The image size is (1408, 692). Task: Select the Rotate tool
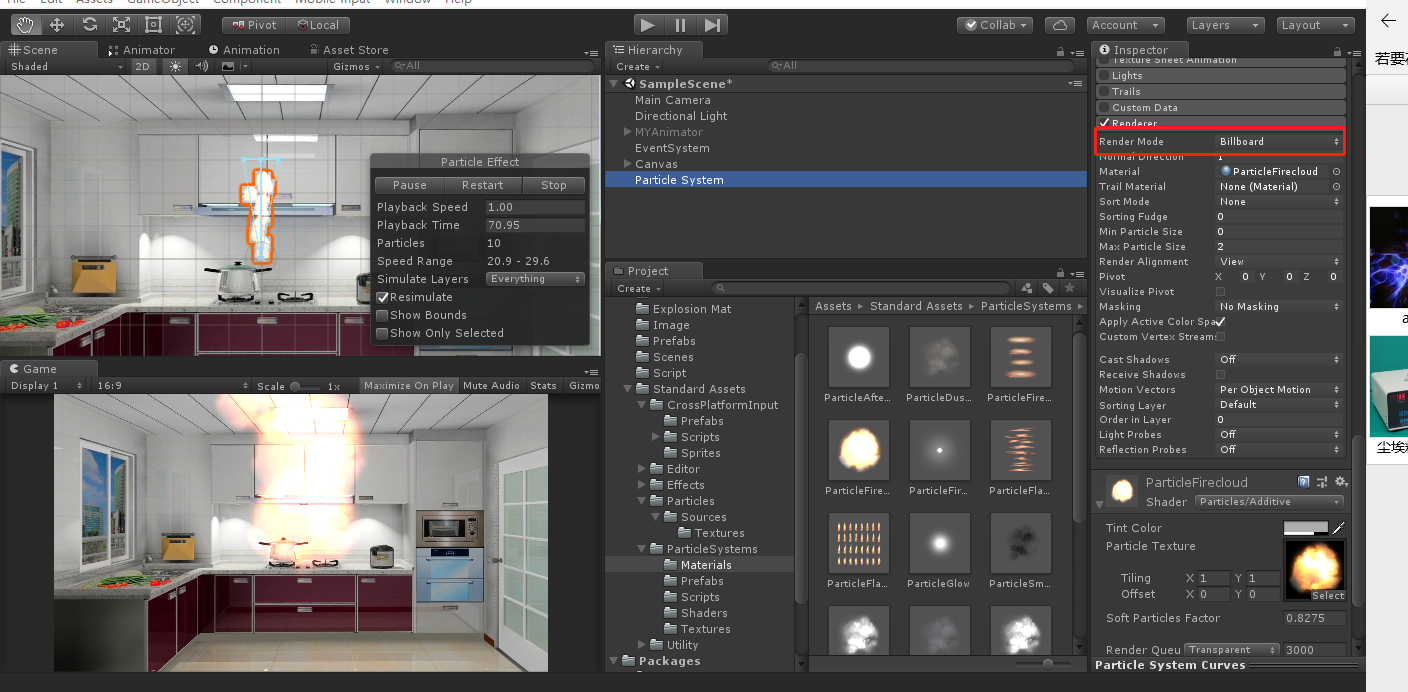89,25
